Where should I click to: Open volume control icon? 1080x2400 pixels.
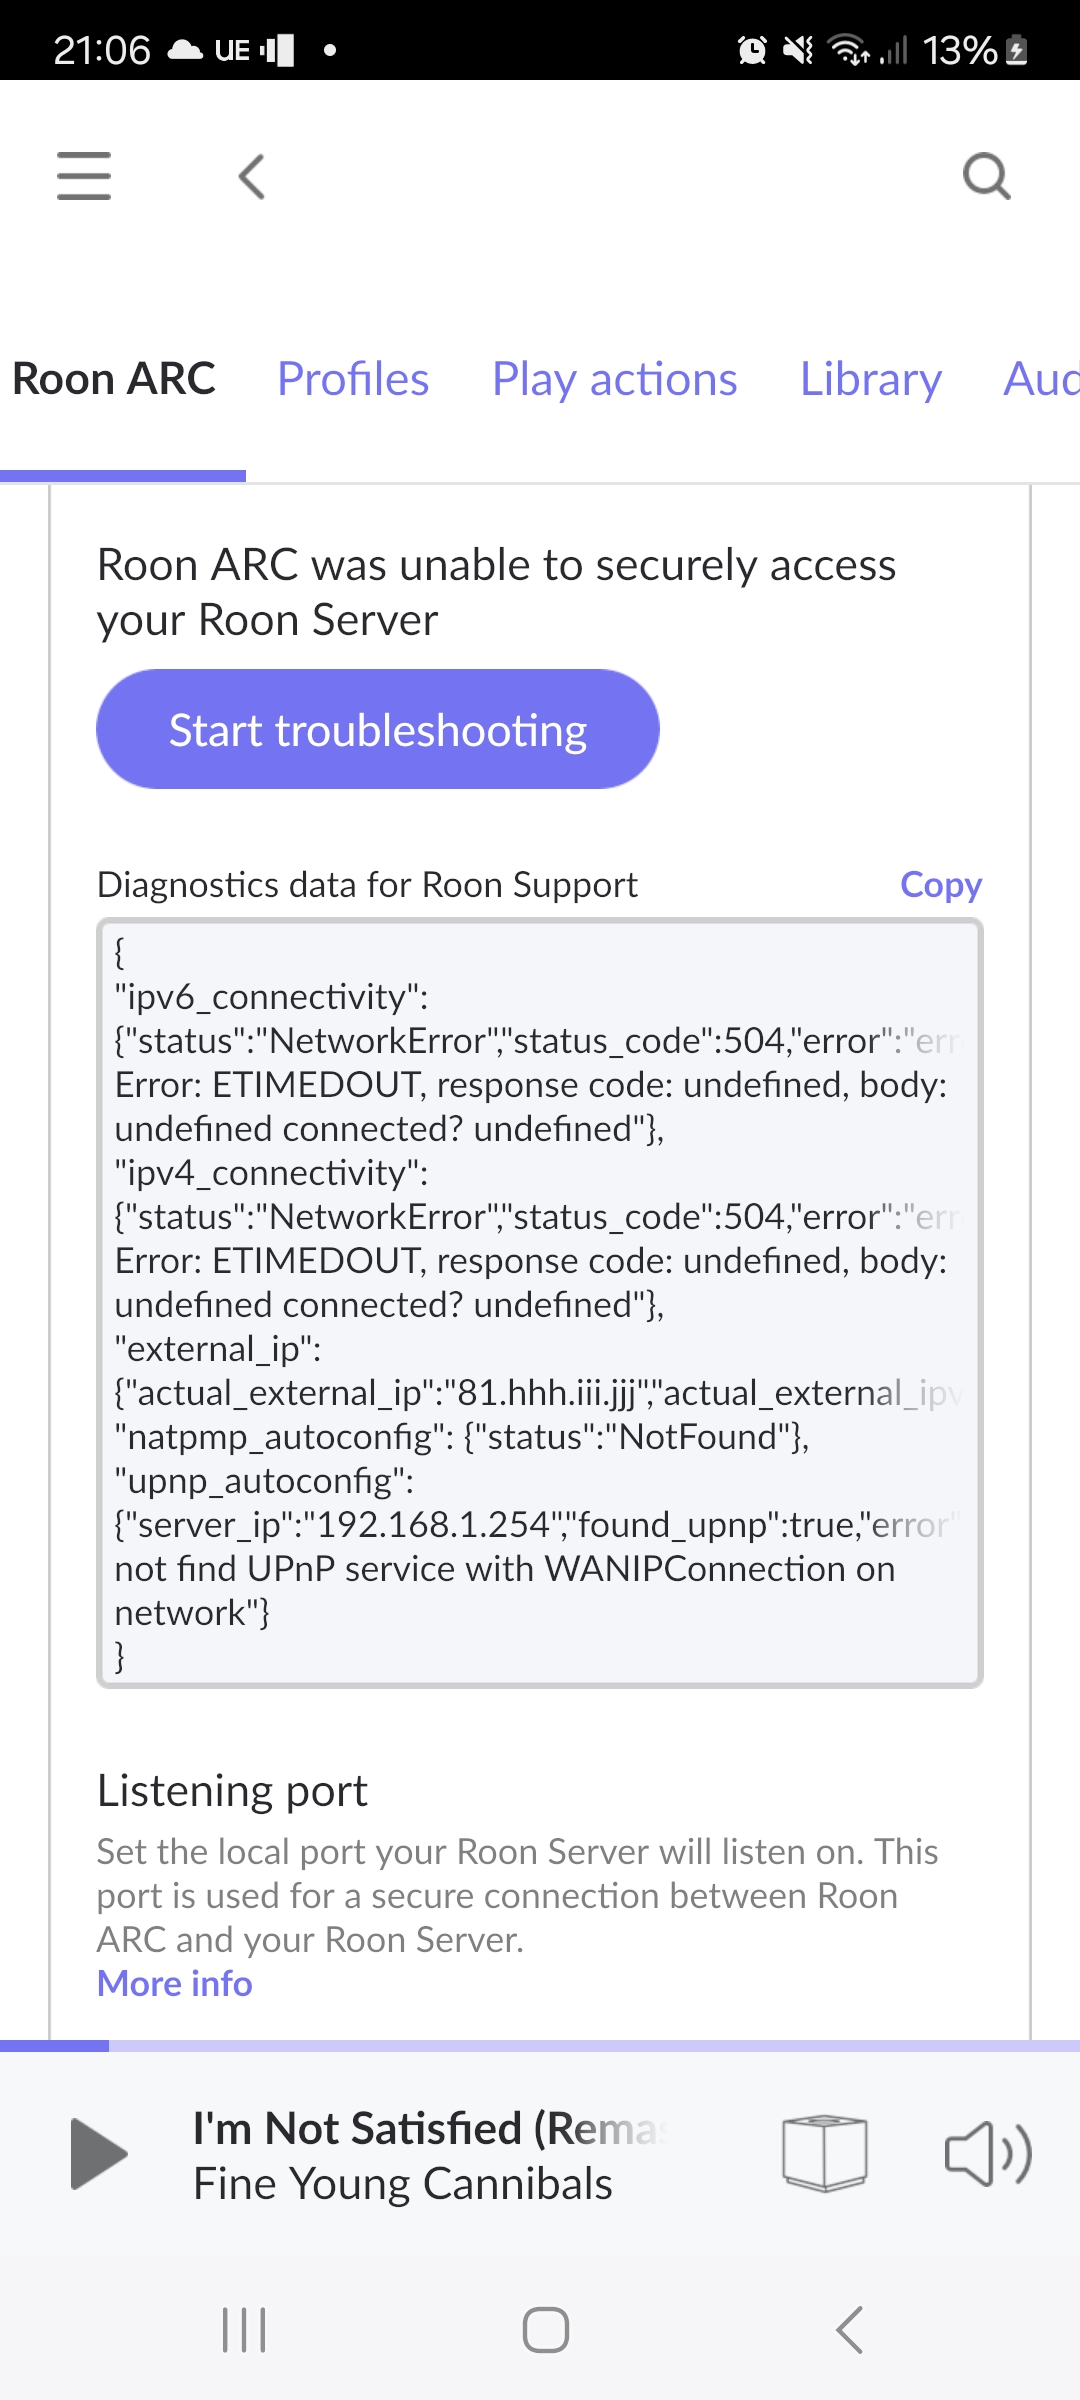click(x=988, y=2153)
